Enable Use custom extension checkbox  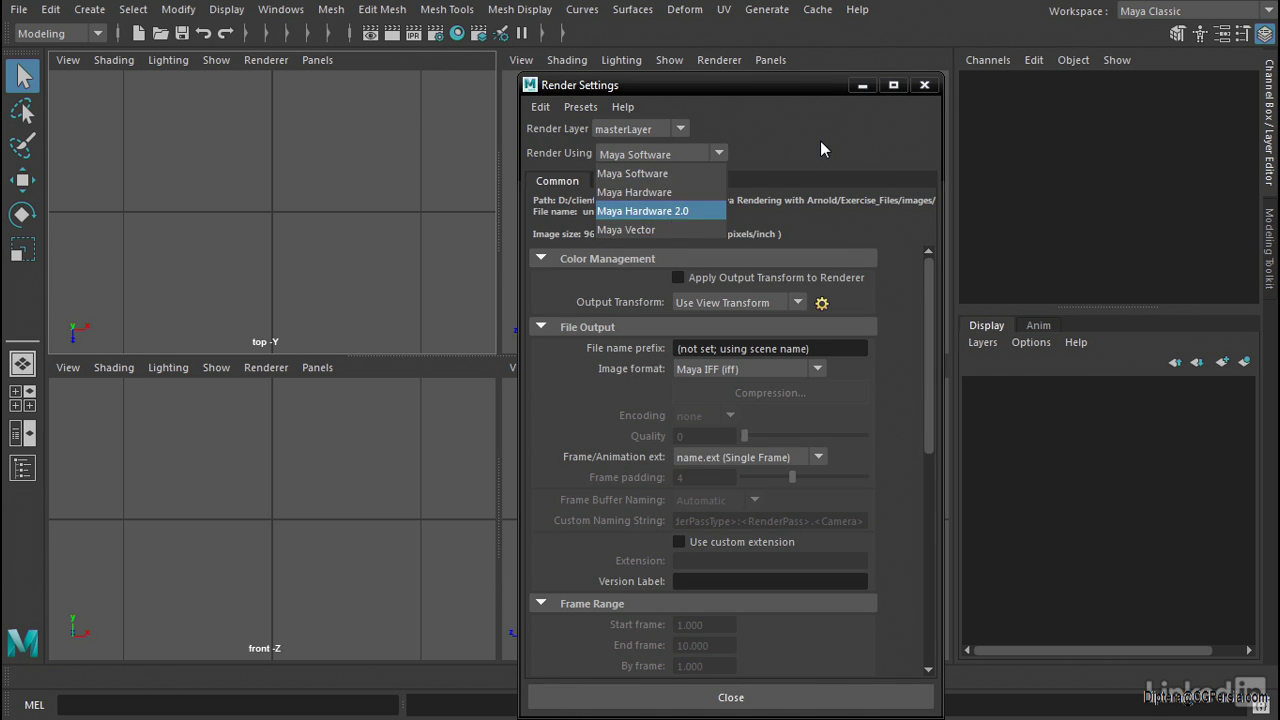point(679,541)
